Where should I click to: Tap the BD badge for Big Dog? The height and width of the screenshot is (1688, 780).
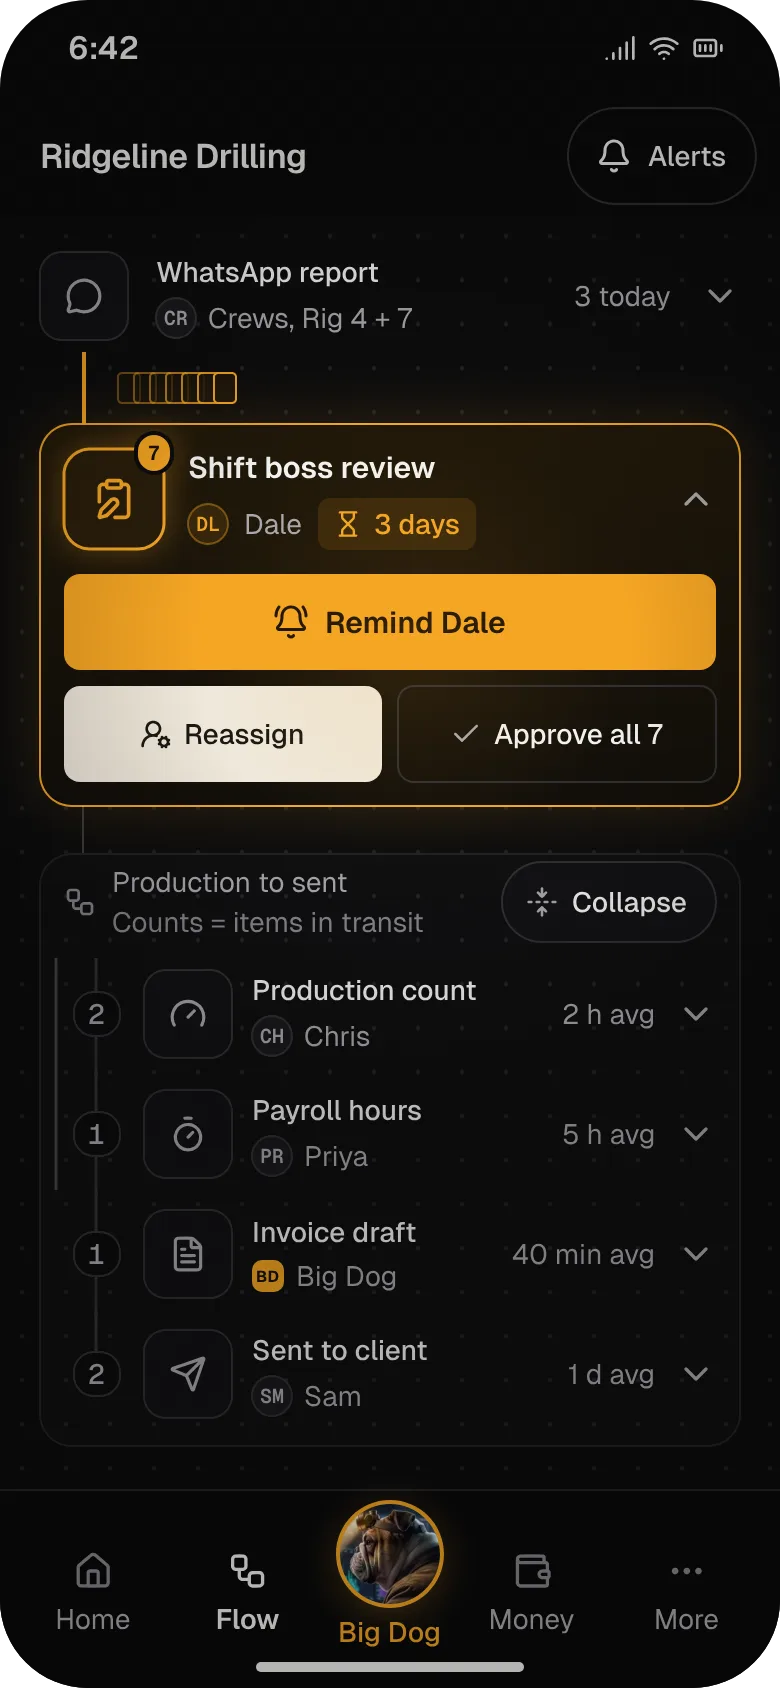[268, 1277]
